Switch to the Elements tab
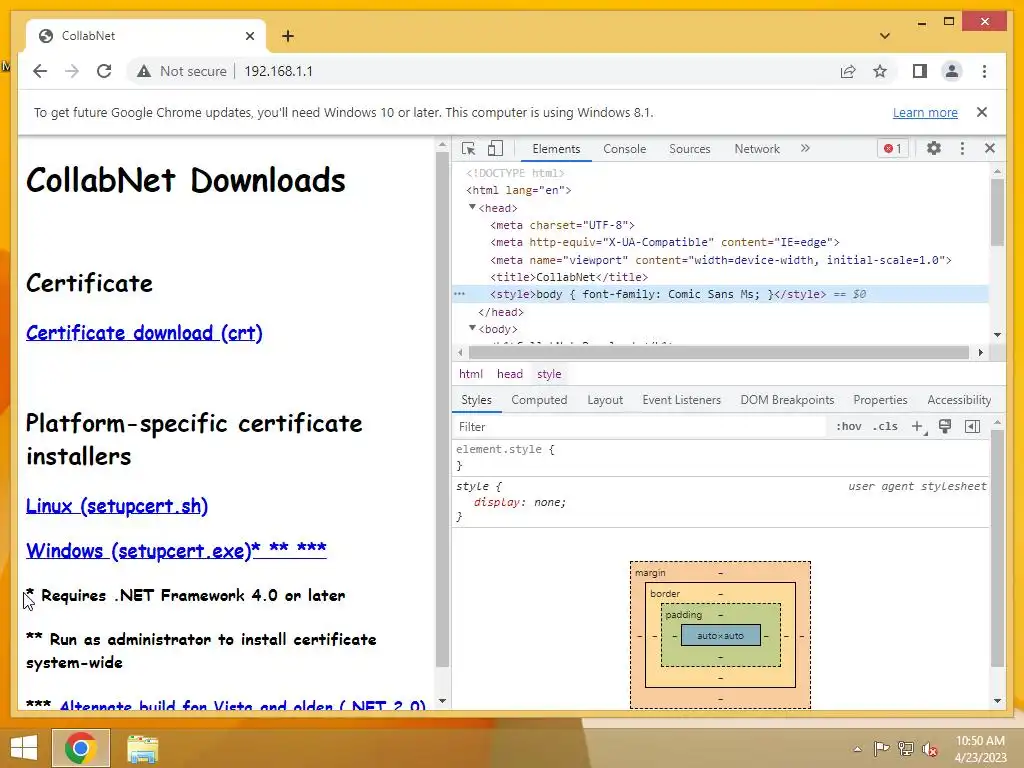Screen dimensions: 1024x768 pos(556,149)
